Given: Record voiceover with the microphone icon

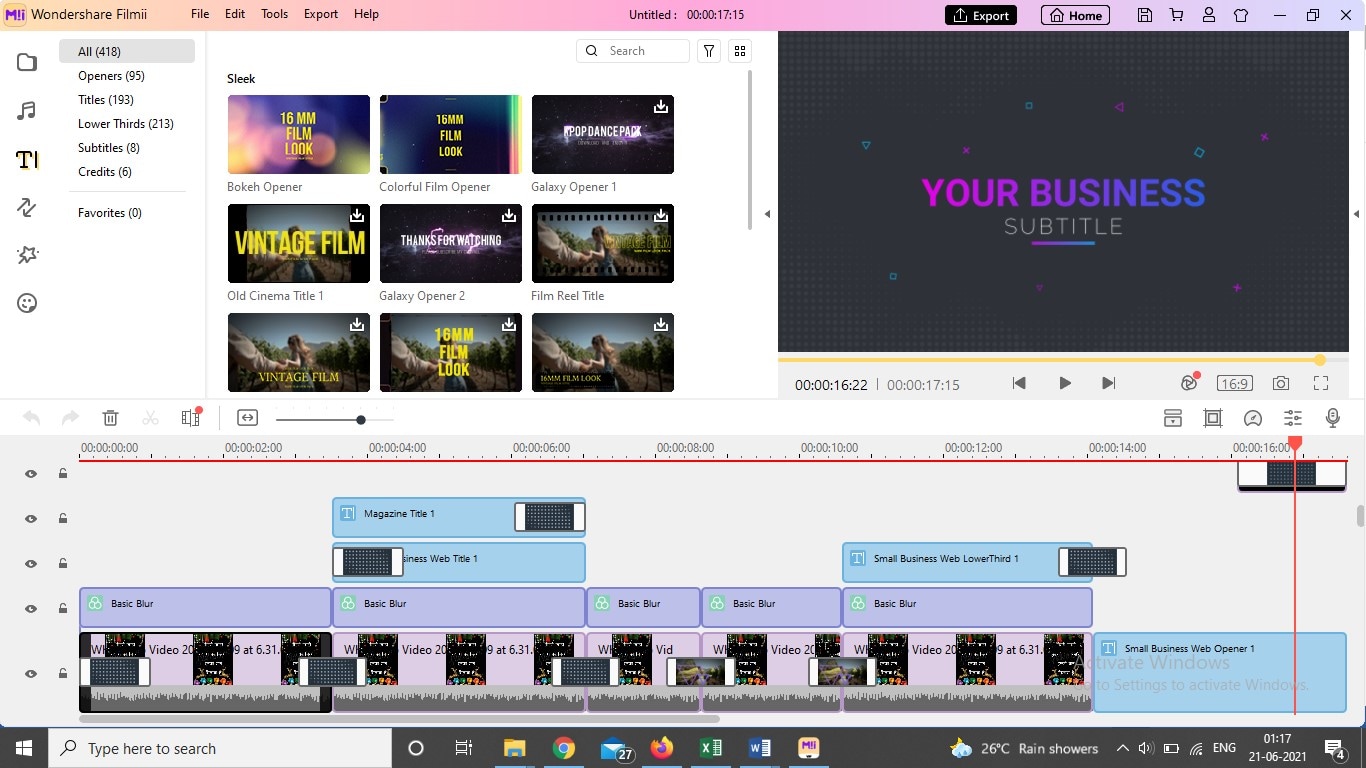Looking at the screenshot, I should [1332, 418].
